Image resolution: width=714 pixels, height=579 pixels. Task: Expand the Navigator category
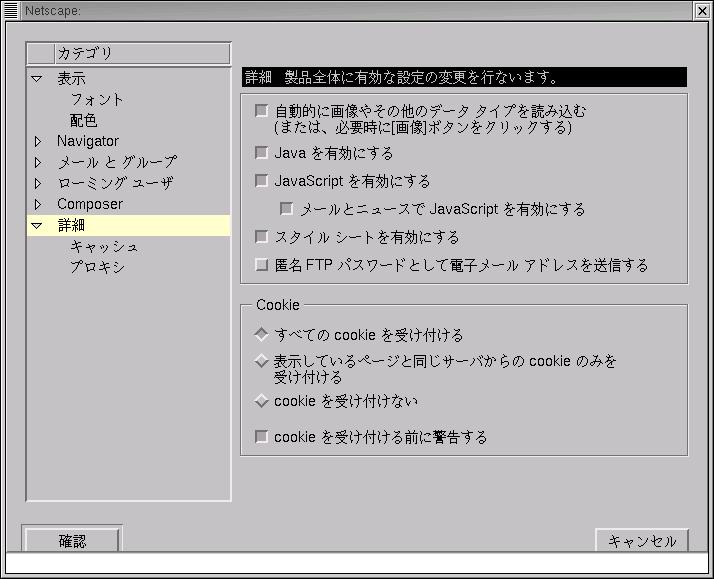[x=38, y=142]
